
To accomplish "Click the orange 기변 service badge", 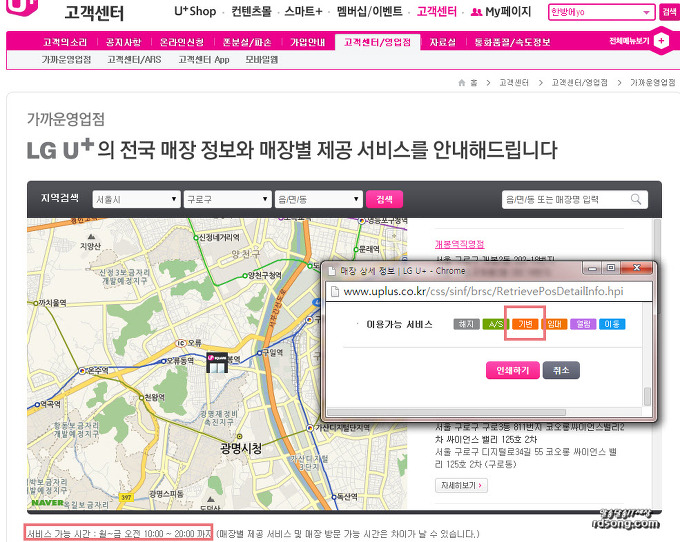I will (x=525, y=324).
